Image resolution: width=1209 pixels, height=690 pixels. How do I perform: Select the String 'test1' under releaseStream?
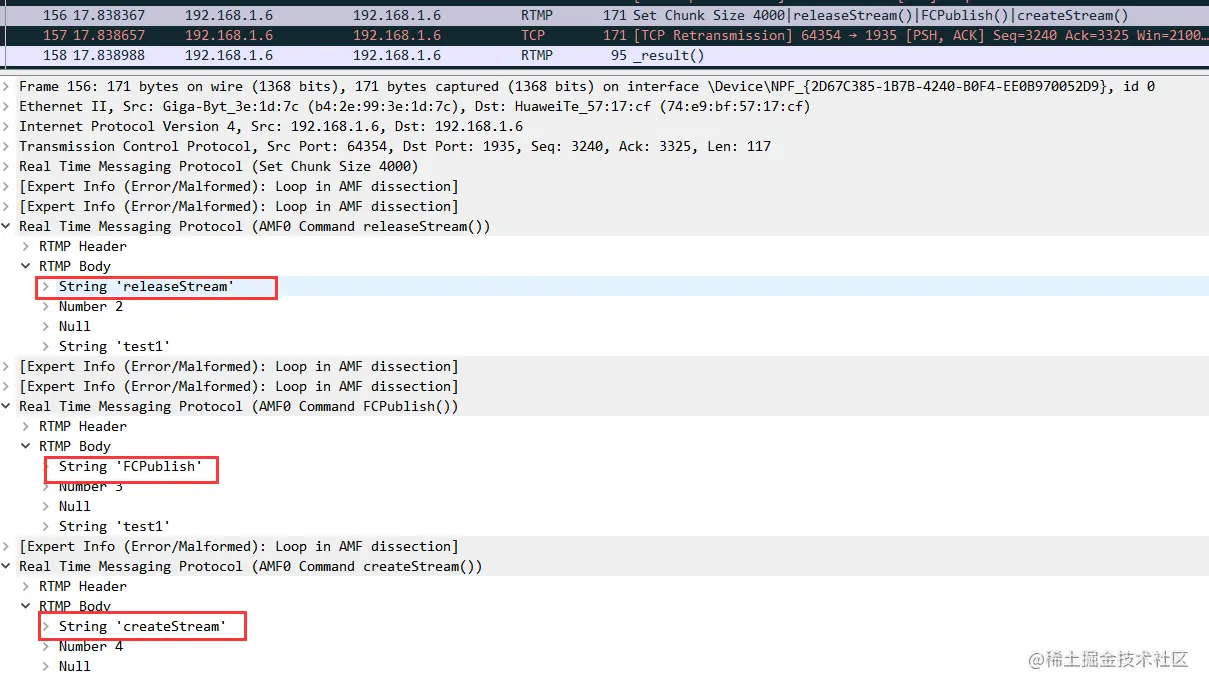click(x=110, y=346)
